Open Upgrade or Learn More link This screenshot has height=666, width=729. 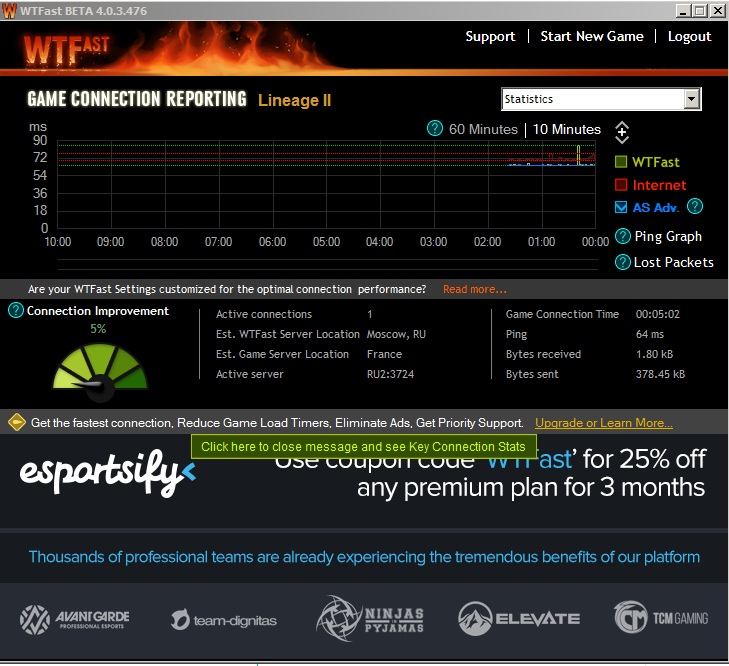[x=603, y=423]
